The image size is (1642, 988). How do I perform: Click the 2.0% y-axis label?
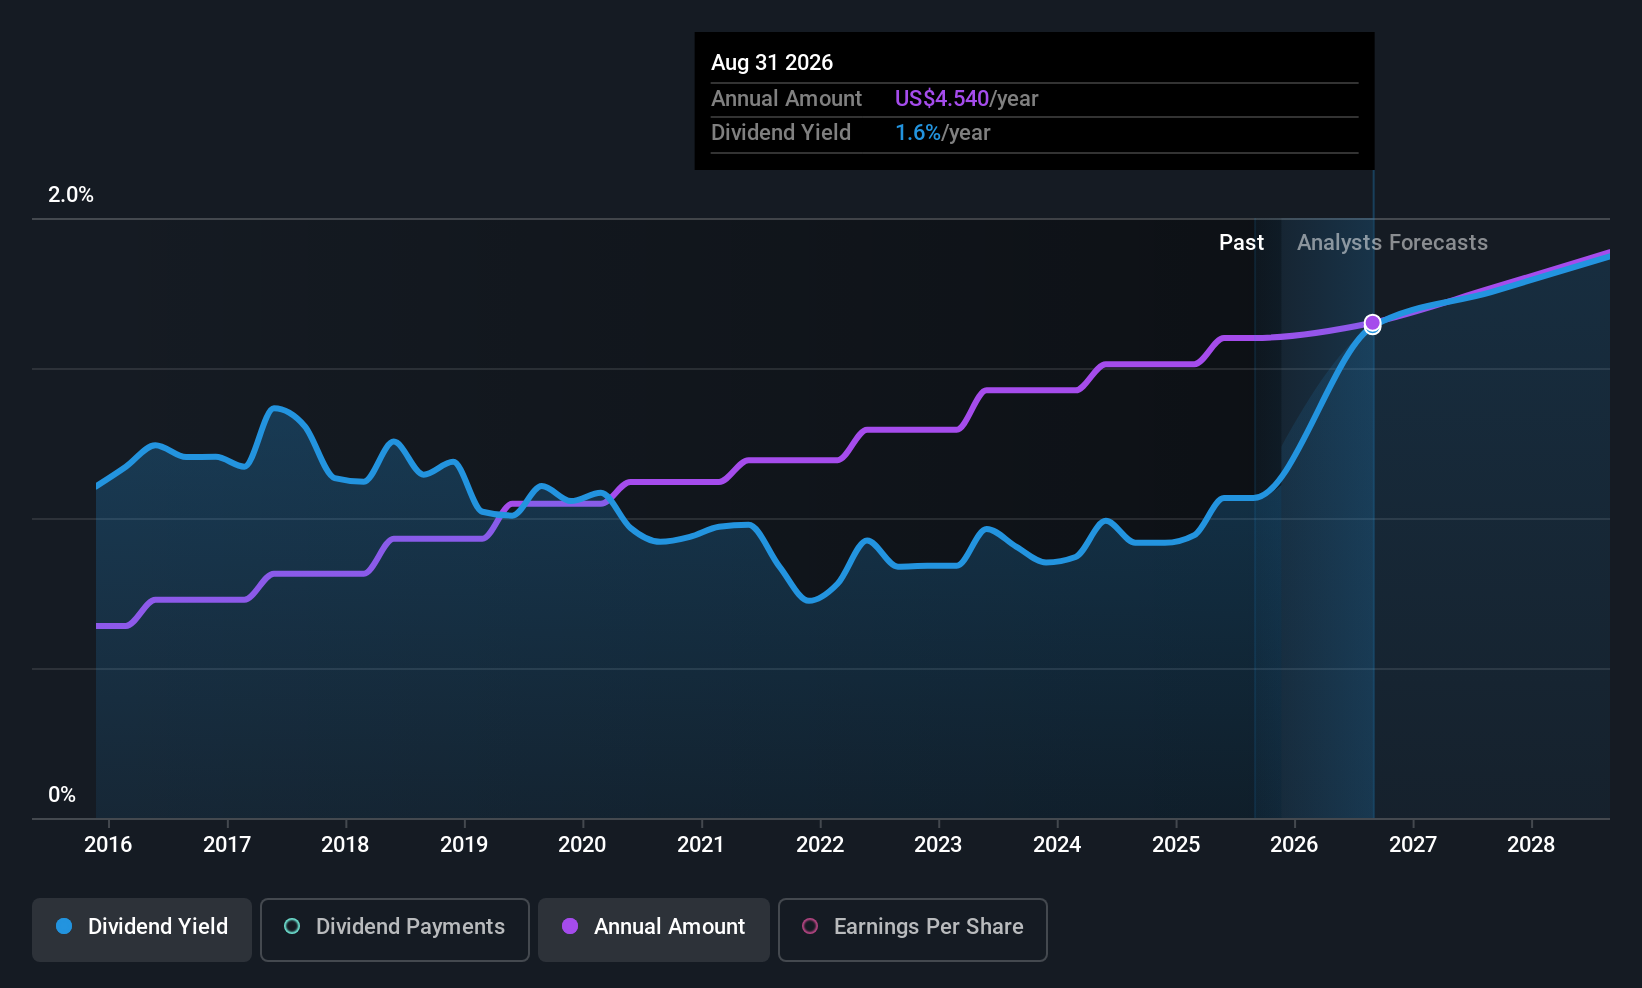click(71, 195)
